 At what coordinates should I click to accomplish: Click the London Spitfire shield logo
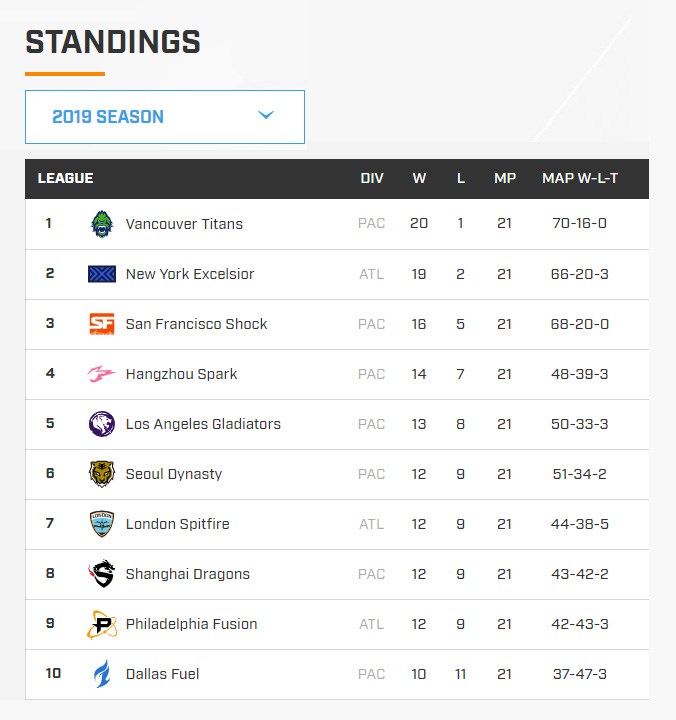pyautogui.click(x=101, y=524)
